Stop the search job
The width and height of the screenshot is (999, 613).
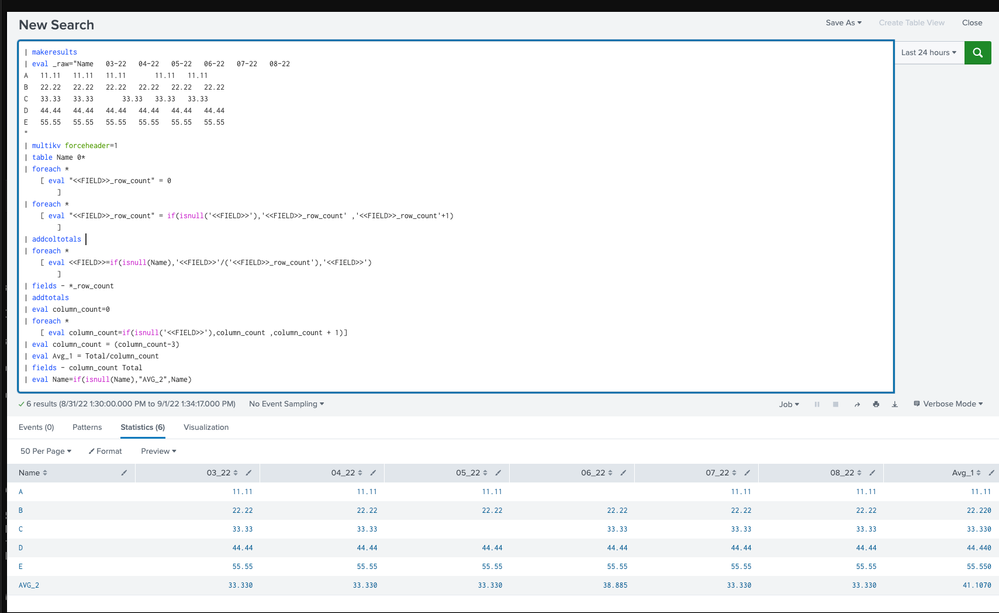click(x=836, y=404)
